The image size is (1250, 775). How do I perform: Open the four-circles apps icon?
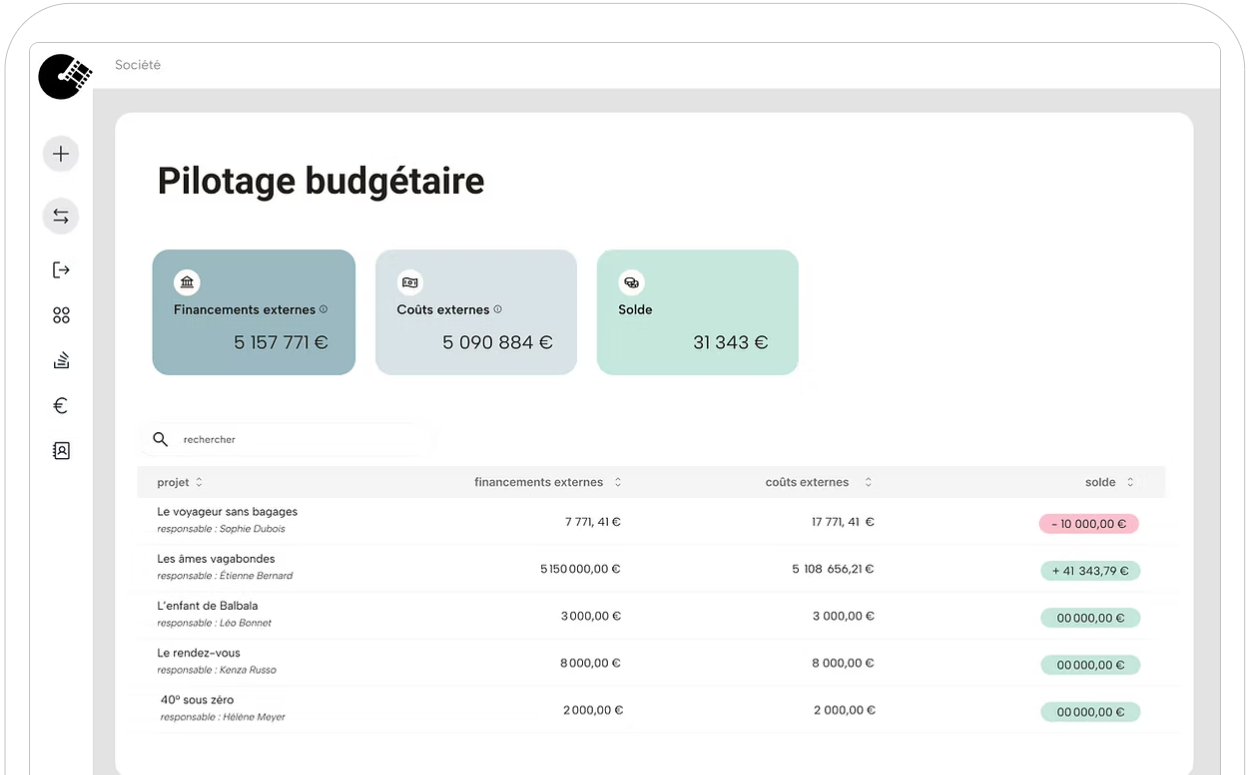pyautogui.click(x=61, y=316)
